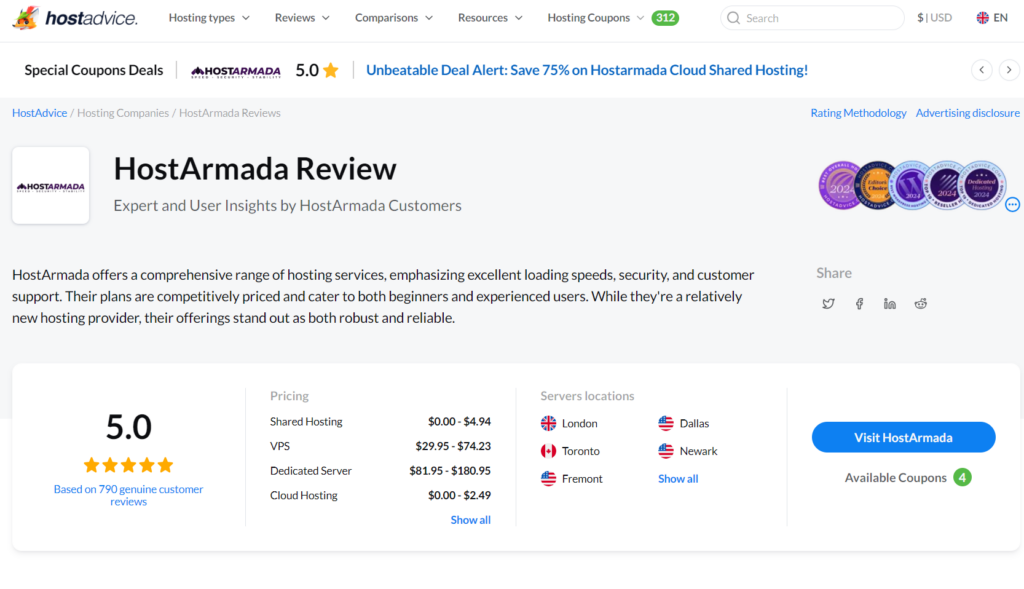The width and height of the screenshot is (1024, 589).
Task: Focus the Search input field
Action: 812,18
